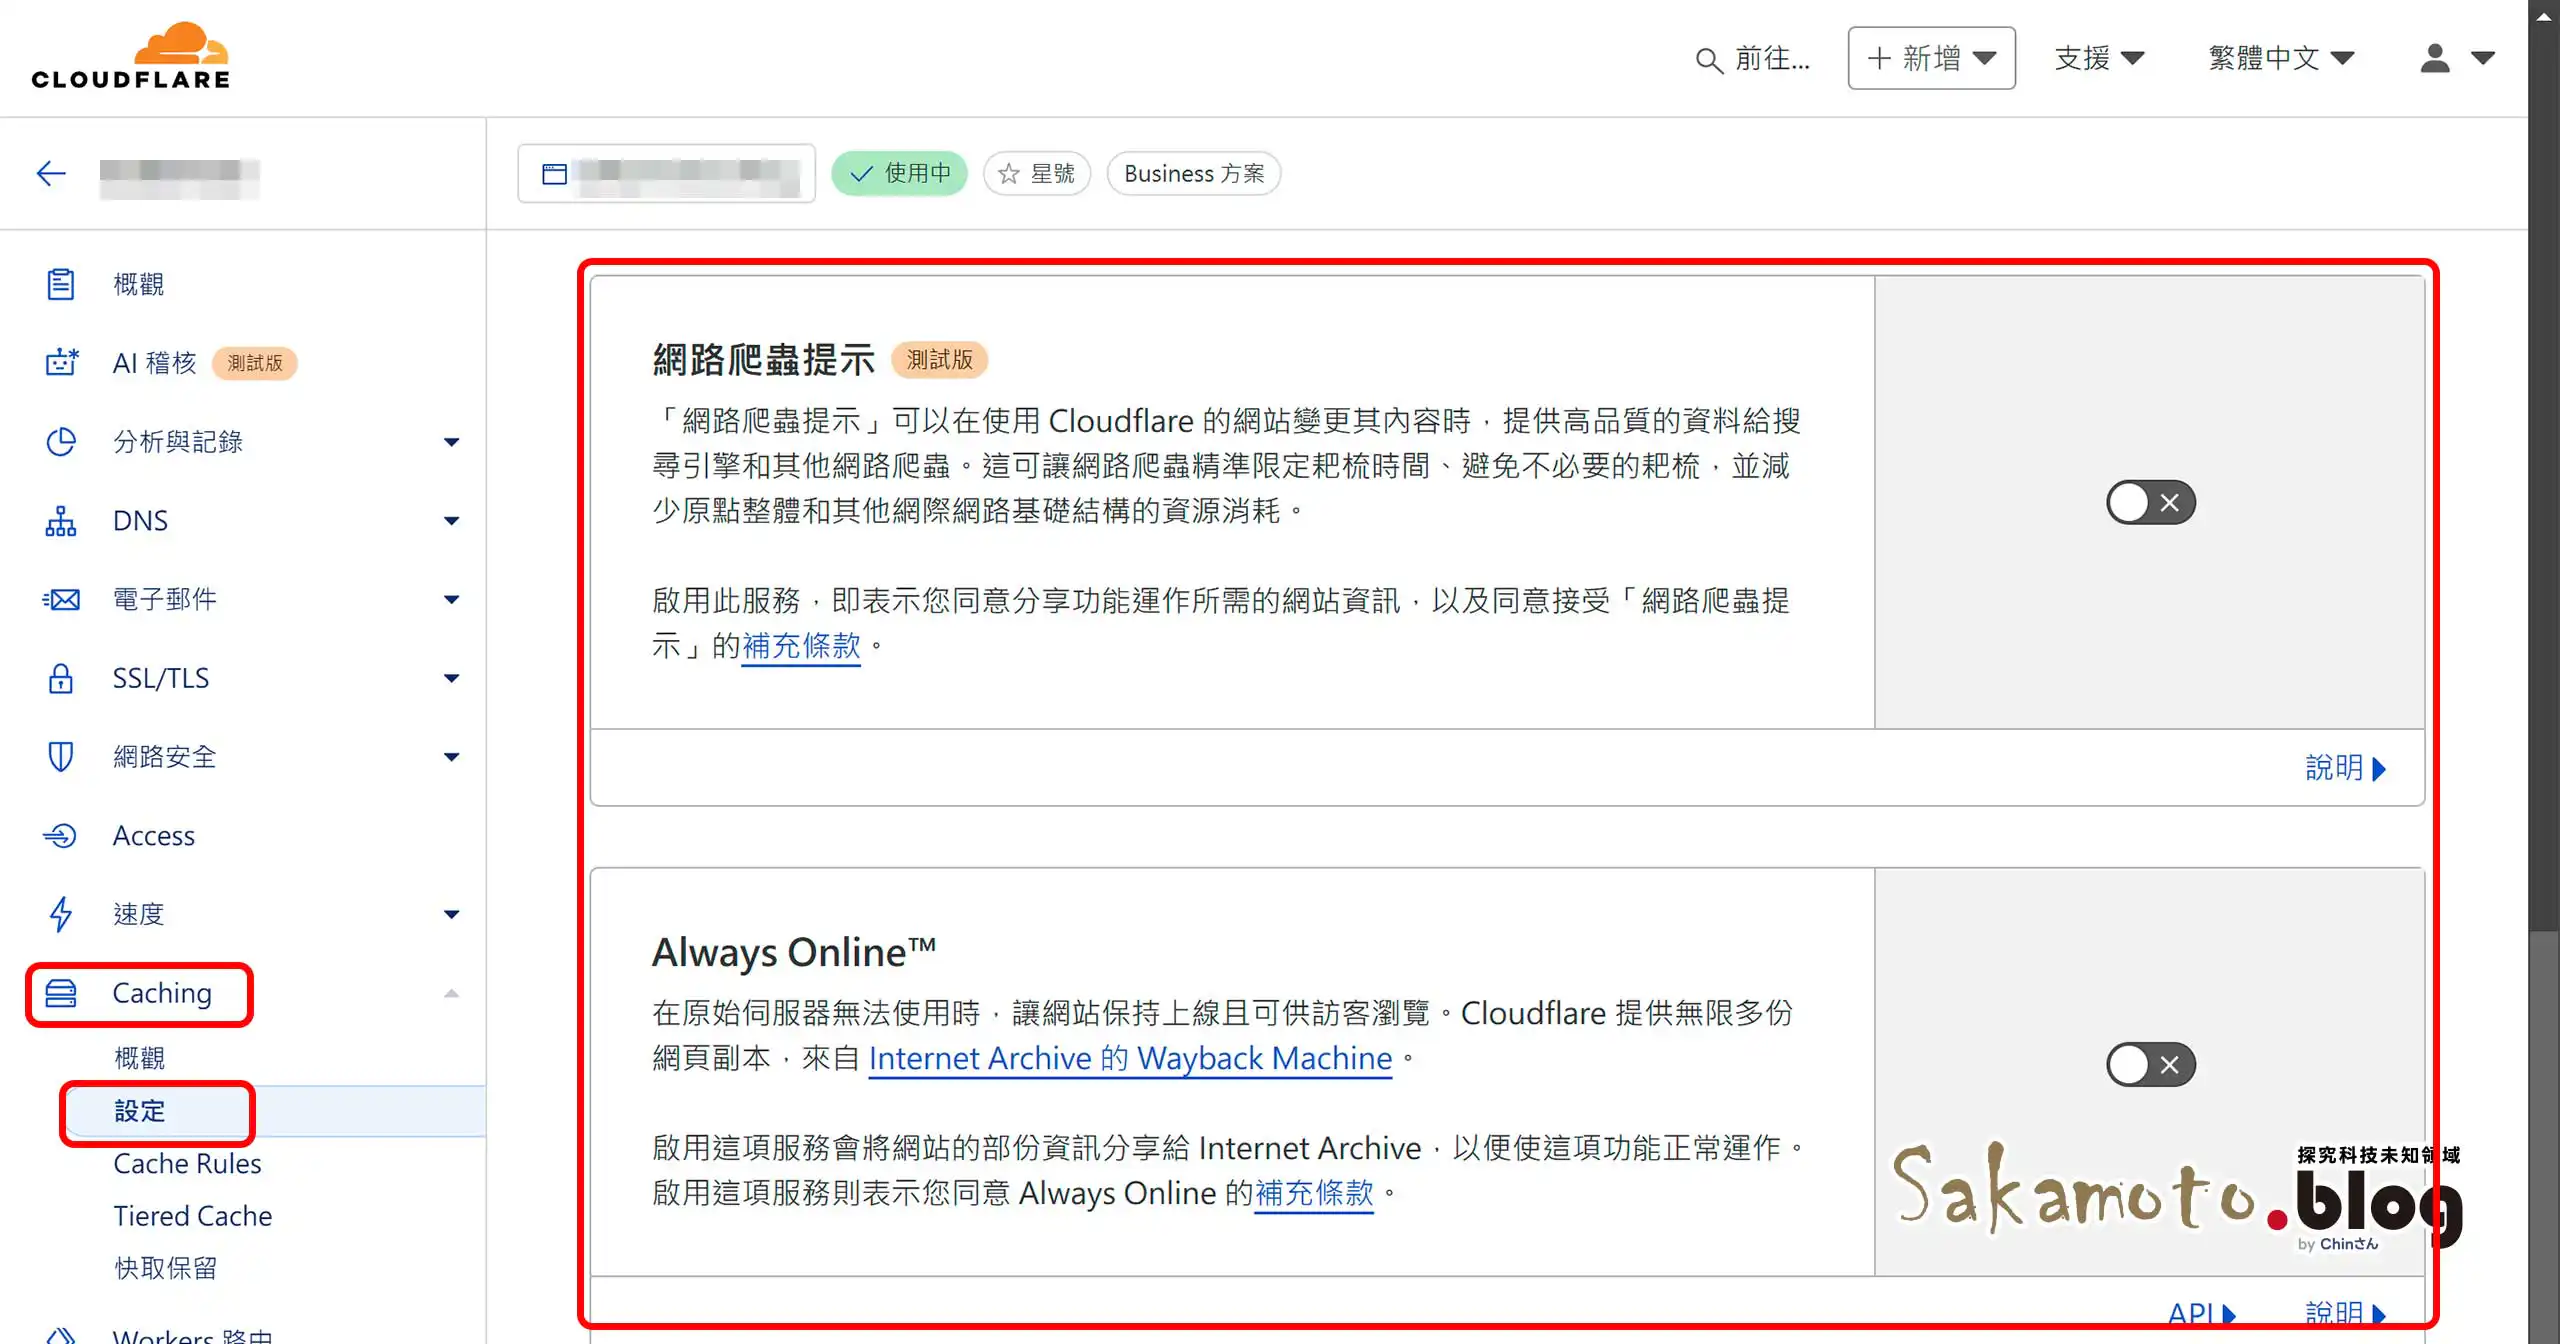Click the 網路安全 shield icon

[62, 757]
